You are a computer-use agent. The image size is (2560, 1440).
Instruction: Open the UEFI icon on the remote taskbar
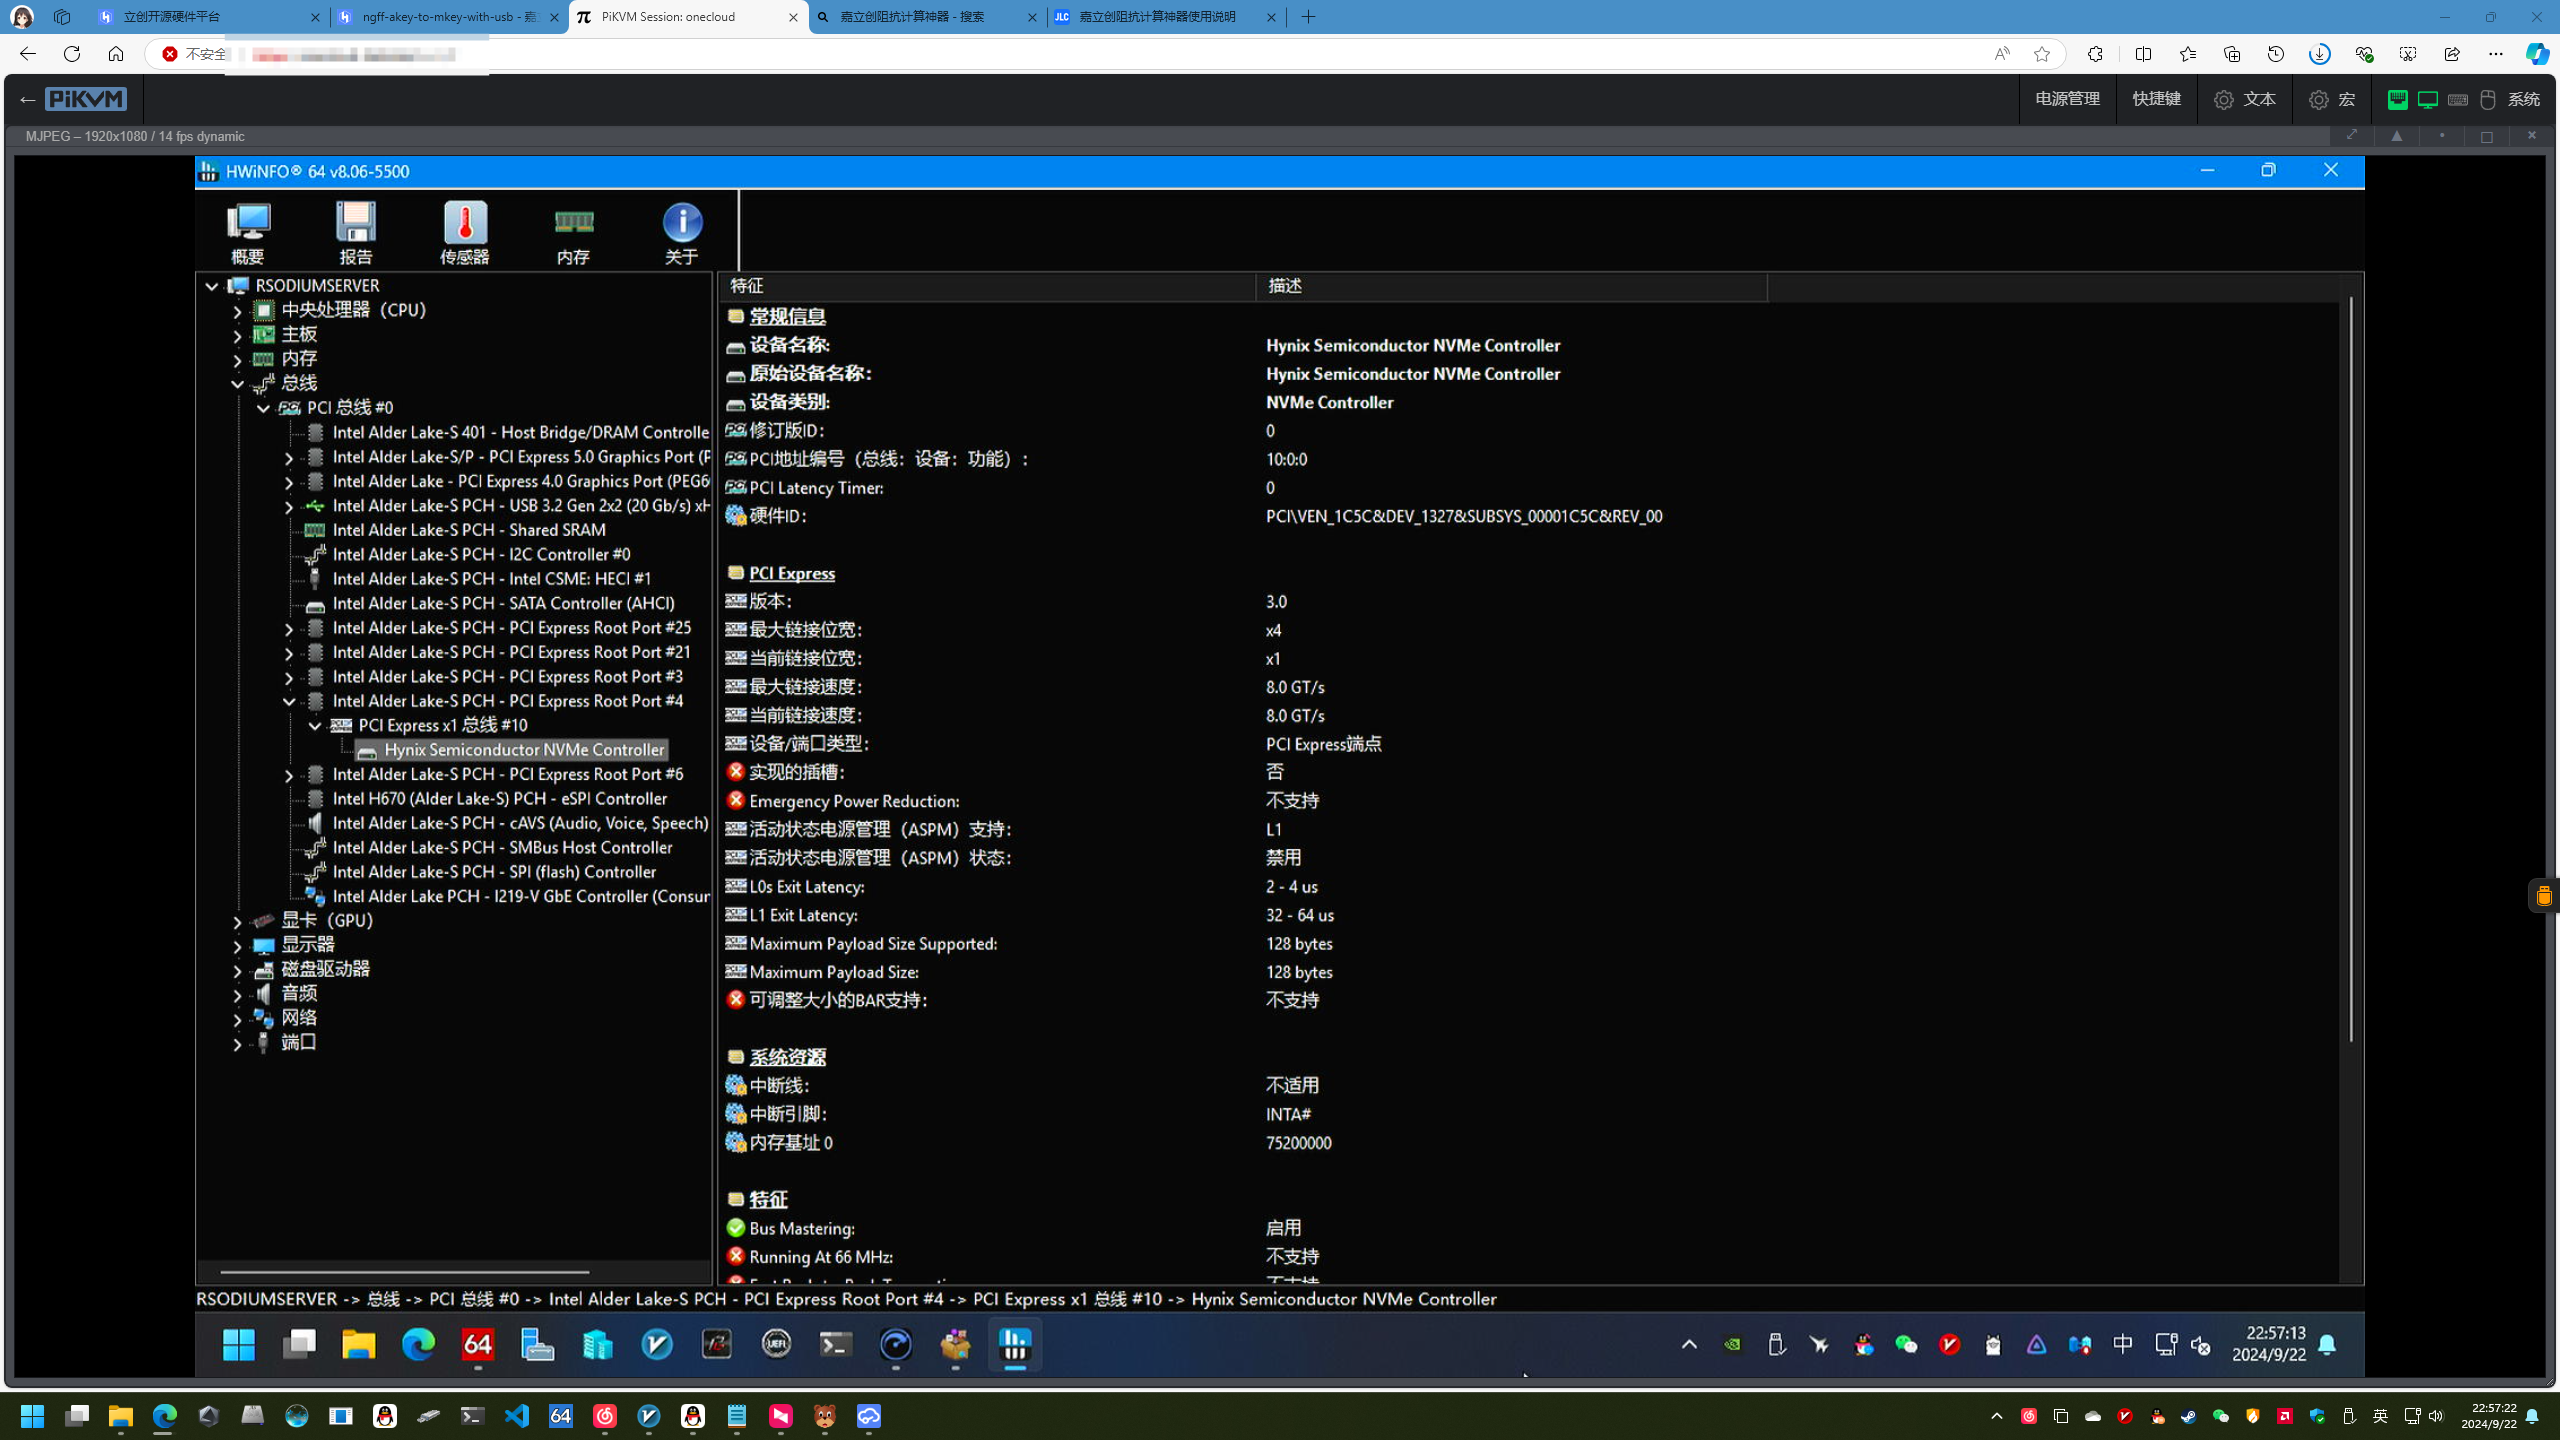(x=776, y=1345)
